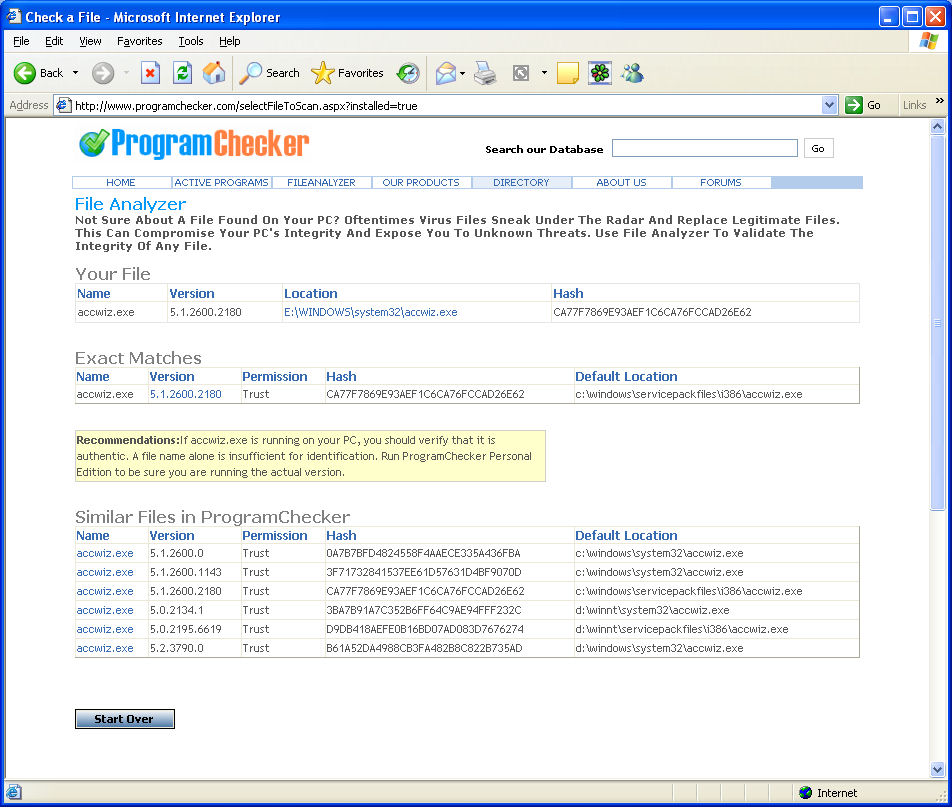Open accwiz.exe link for version 5.0.2195.6619

(x=104, y=629)
